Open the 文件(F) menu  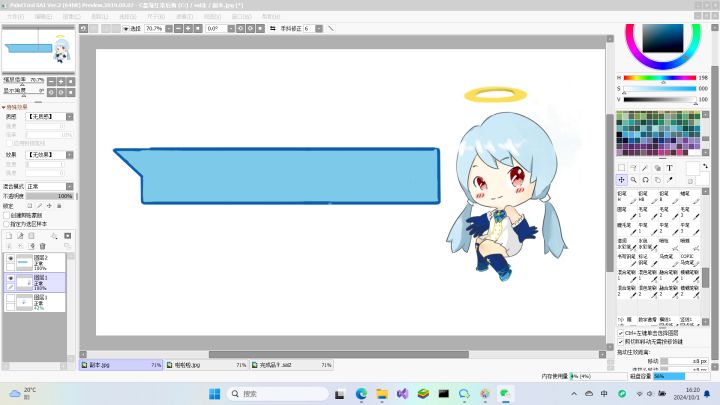[15, 17]
